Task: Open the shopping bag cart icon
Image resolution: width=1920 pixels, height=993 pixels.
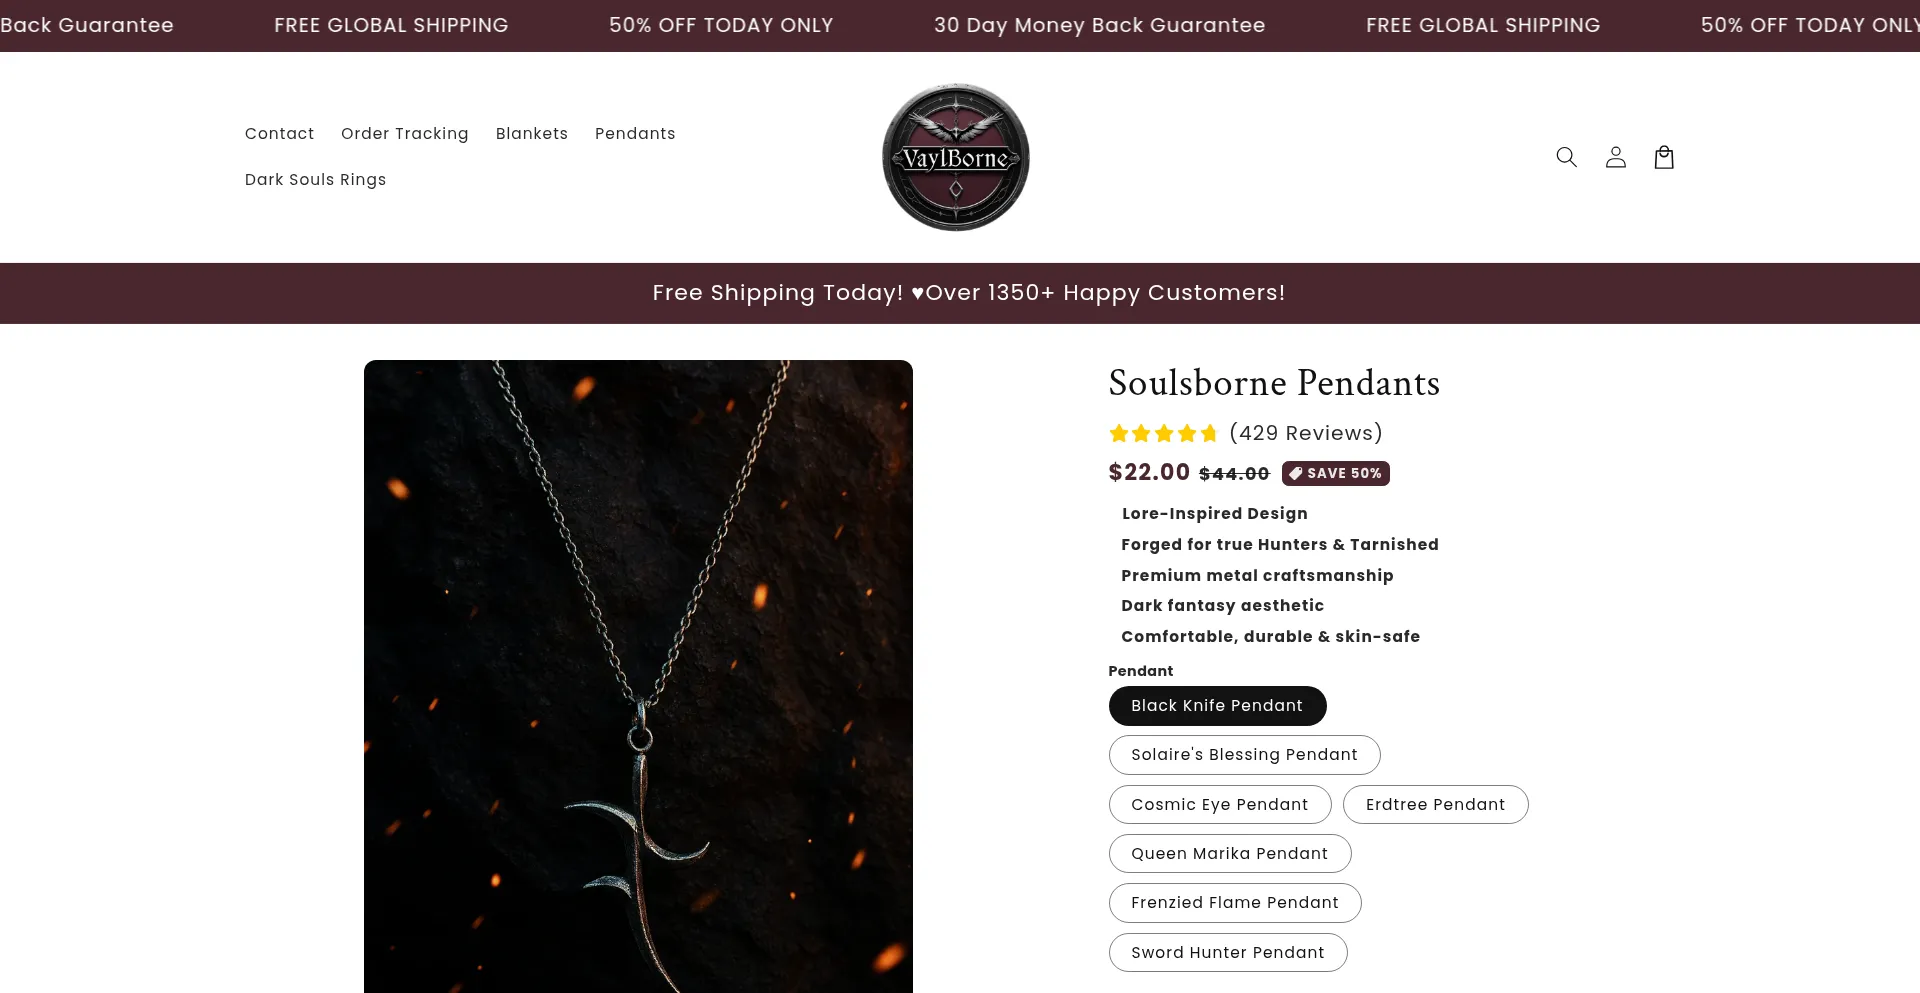Action: 1664,157
